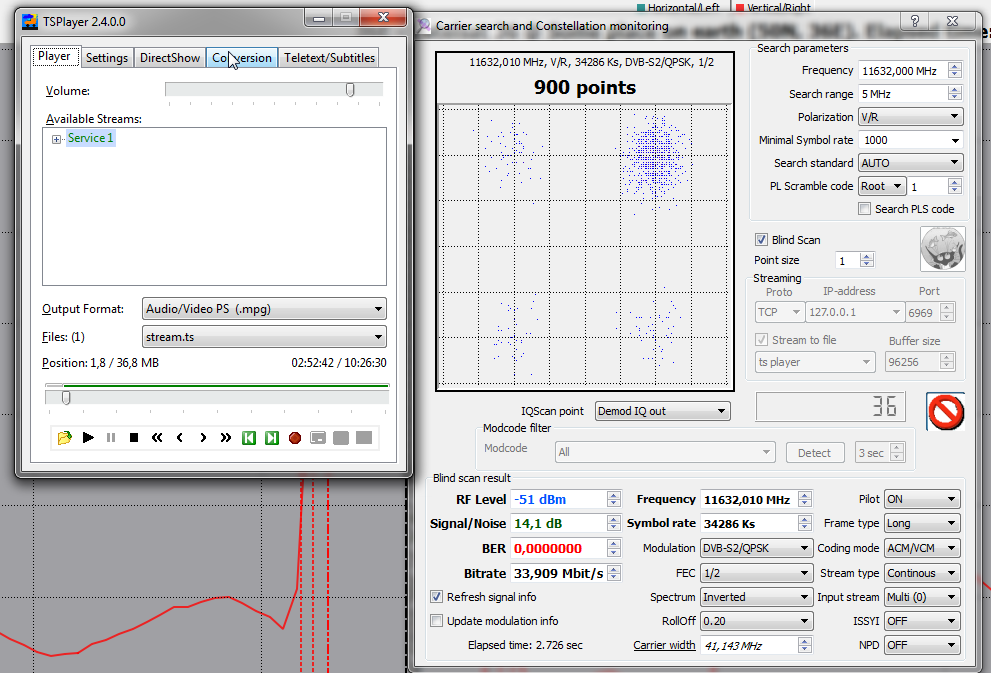Image resolution: width=991 pixels, height=673 pixels.
Task: Click the Carrier width link label
Action: (664, 645)
